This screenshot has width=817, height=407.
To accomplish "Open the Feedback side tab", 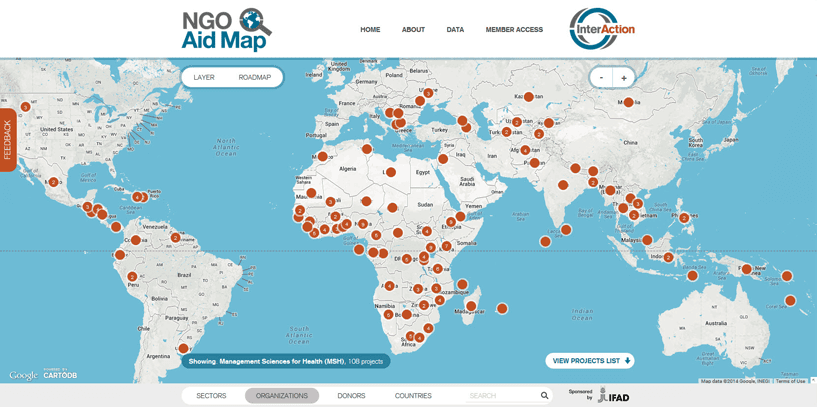I will click(x=8, y=140).
